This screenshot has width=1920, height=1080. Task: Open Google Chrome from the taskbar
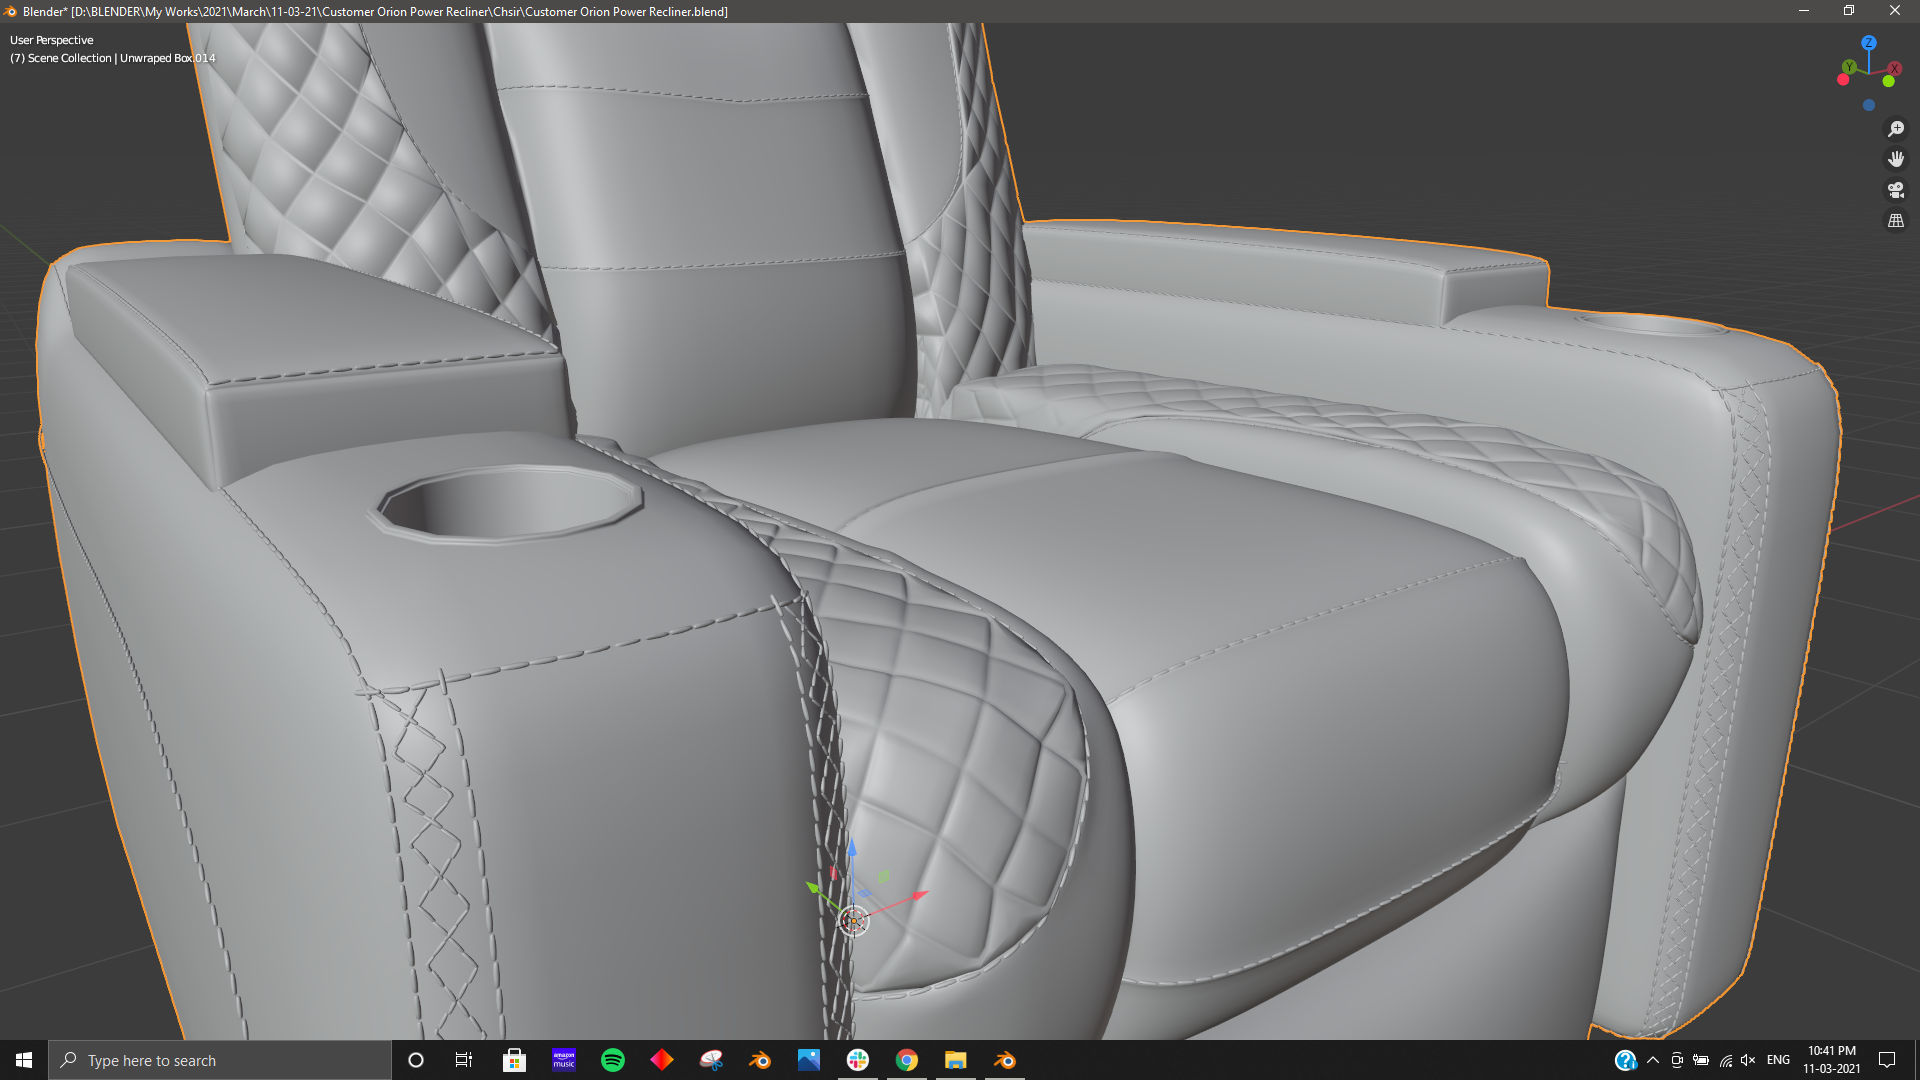pos(907,1060)
